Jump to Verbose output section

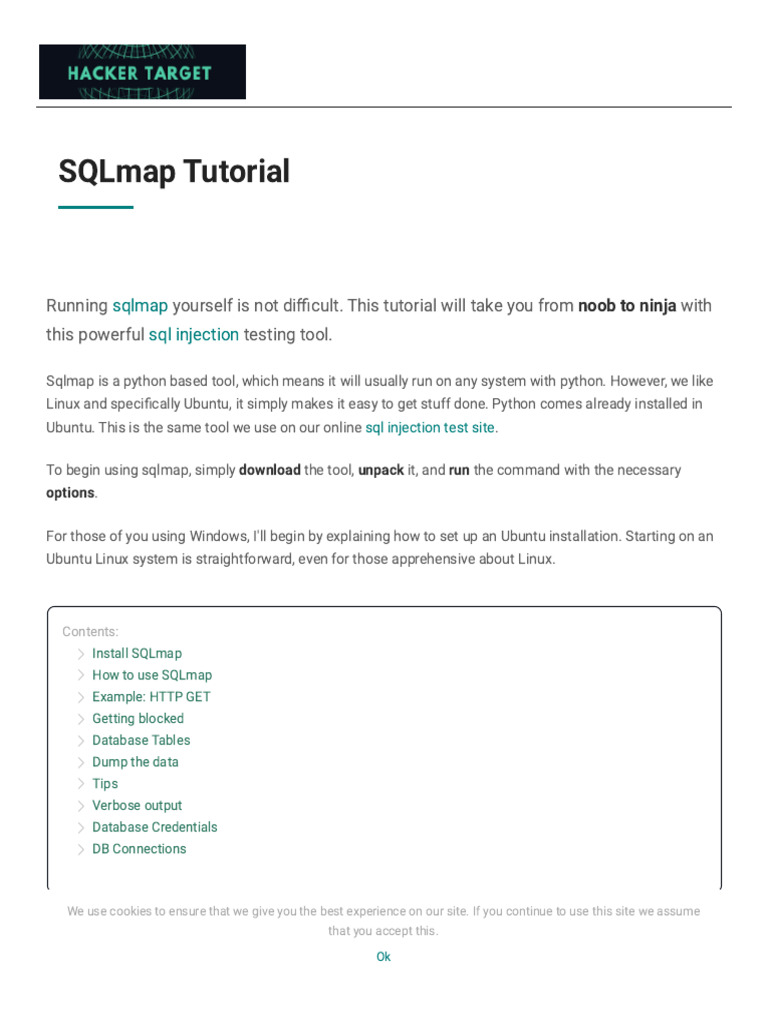pos(137,805)
